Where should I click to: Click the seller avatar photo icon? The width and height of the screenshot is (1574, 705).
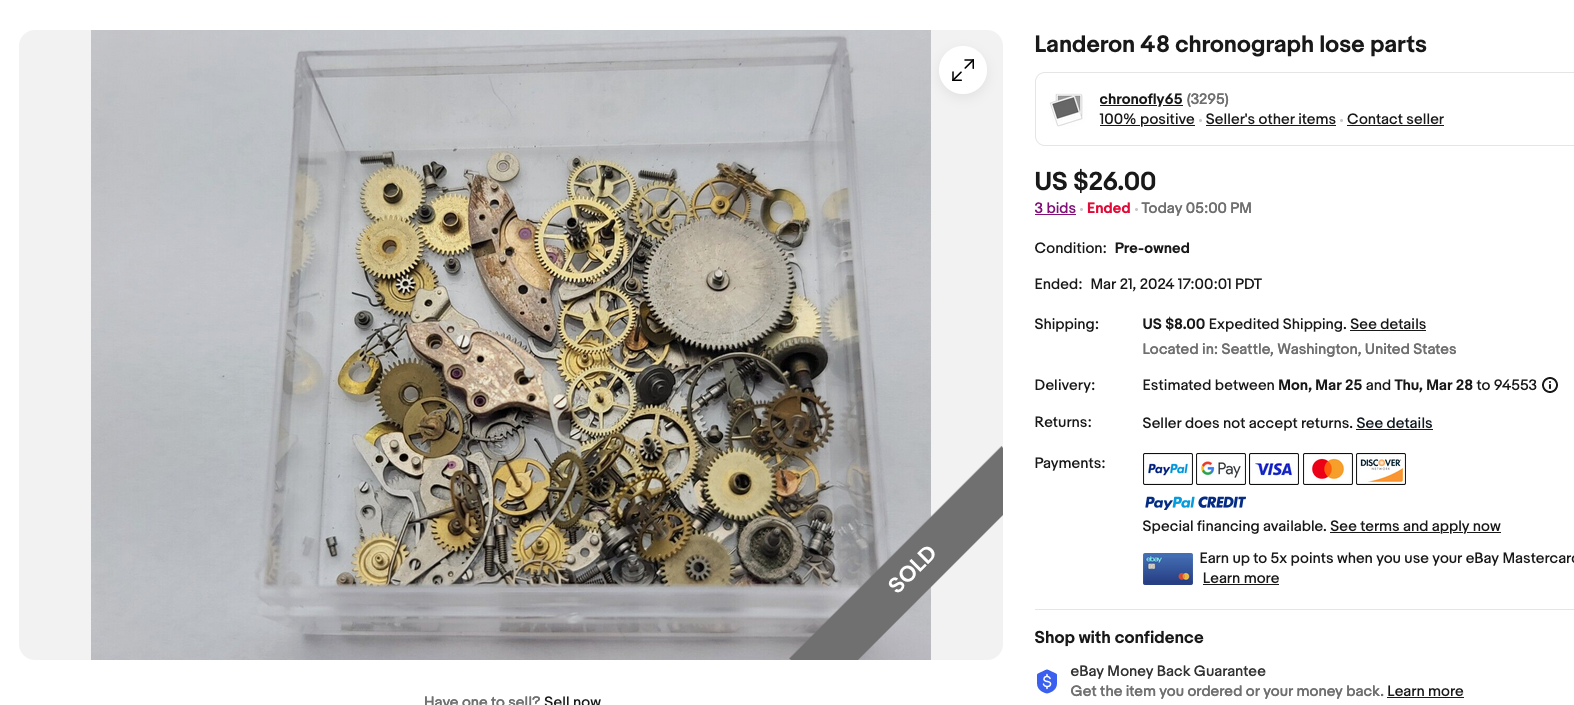click(x=1067, y=108)
